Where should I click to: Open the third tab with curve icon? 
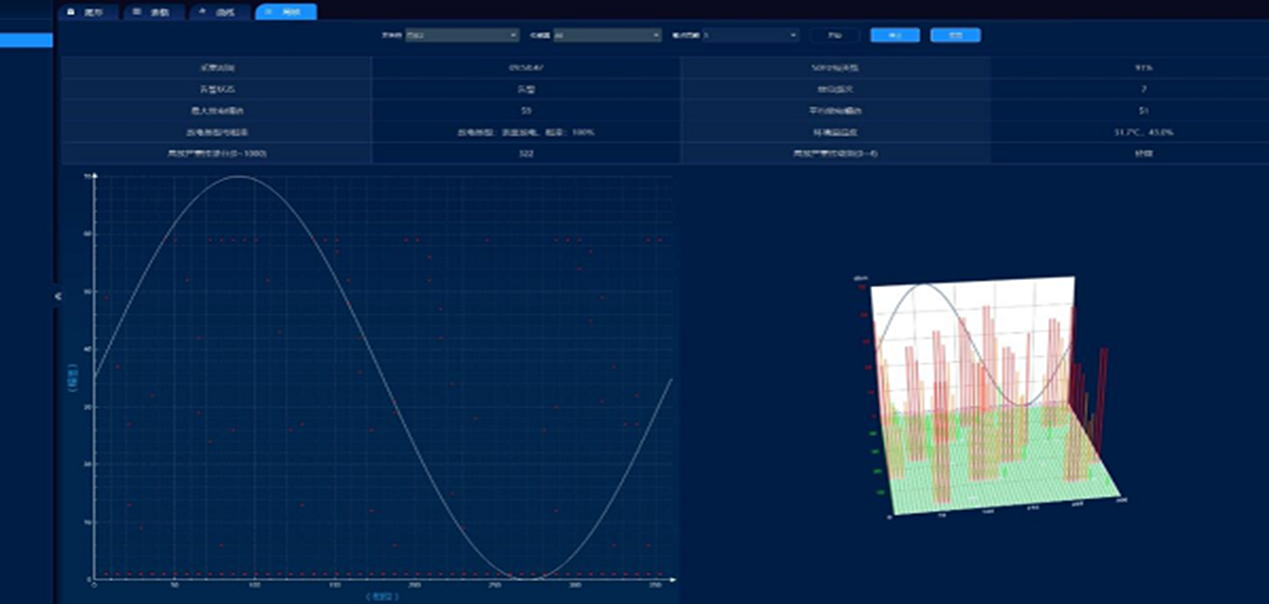click(218, 12)
